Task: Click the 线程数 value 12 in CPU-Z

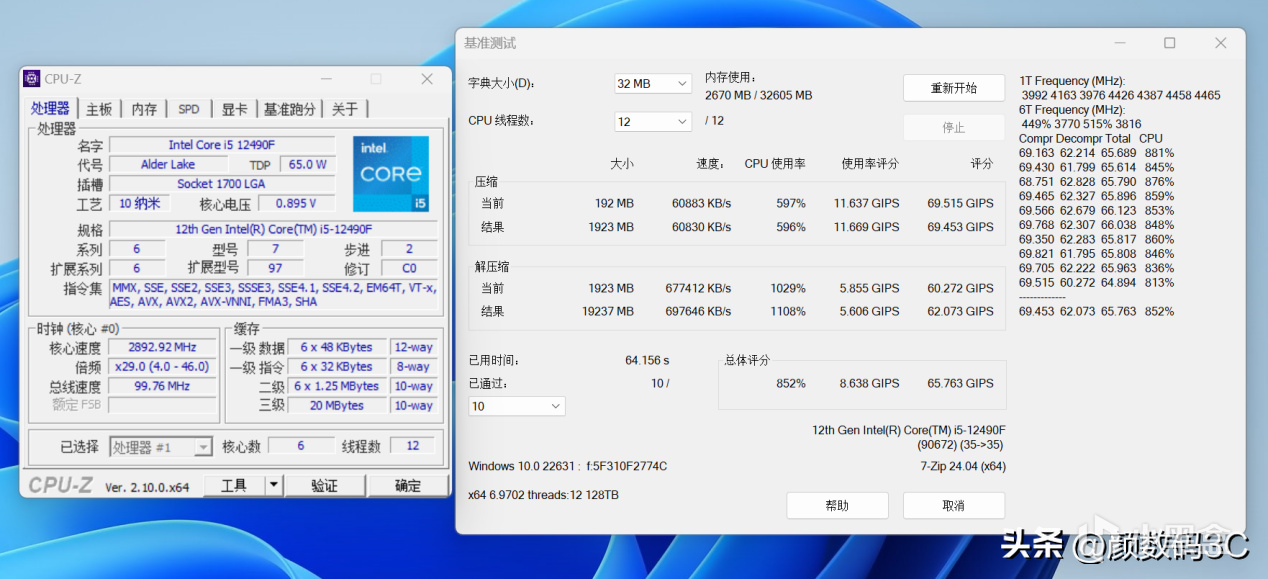Action: pyautogui.click(x=413, y=446)
